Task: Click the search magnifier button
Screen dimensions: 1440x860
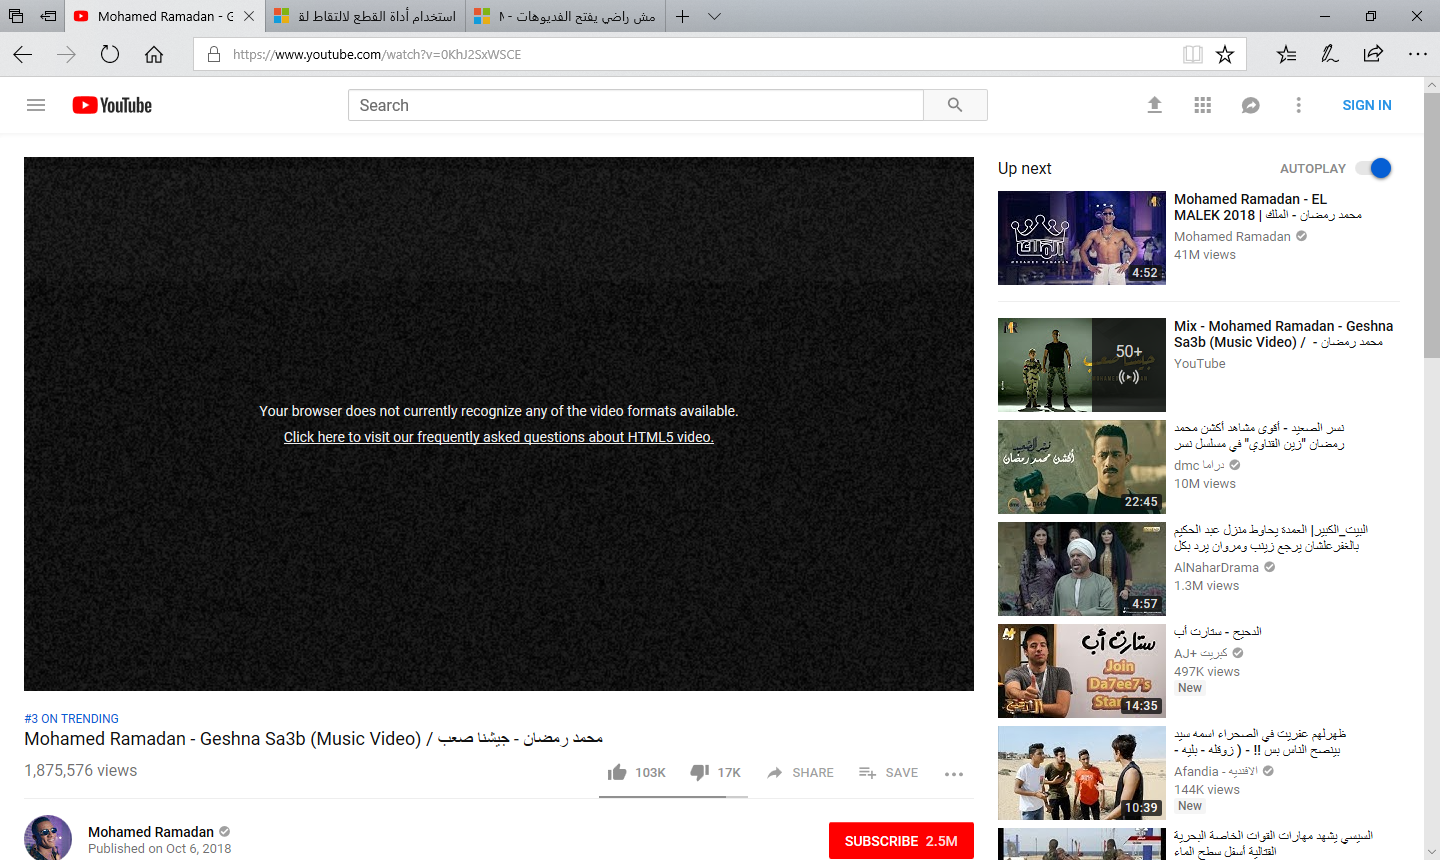Action: tap(955, 105)
